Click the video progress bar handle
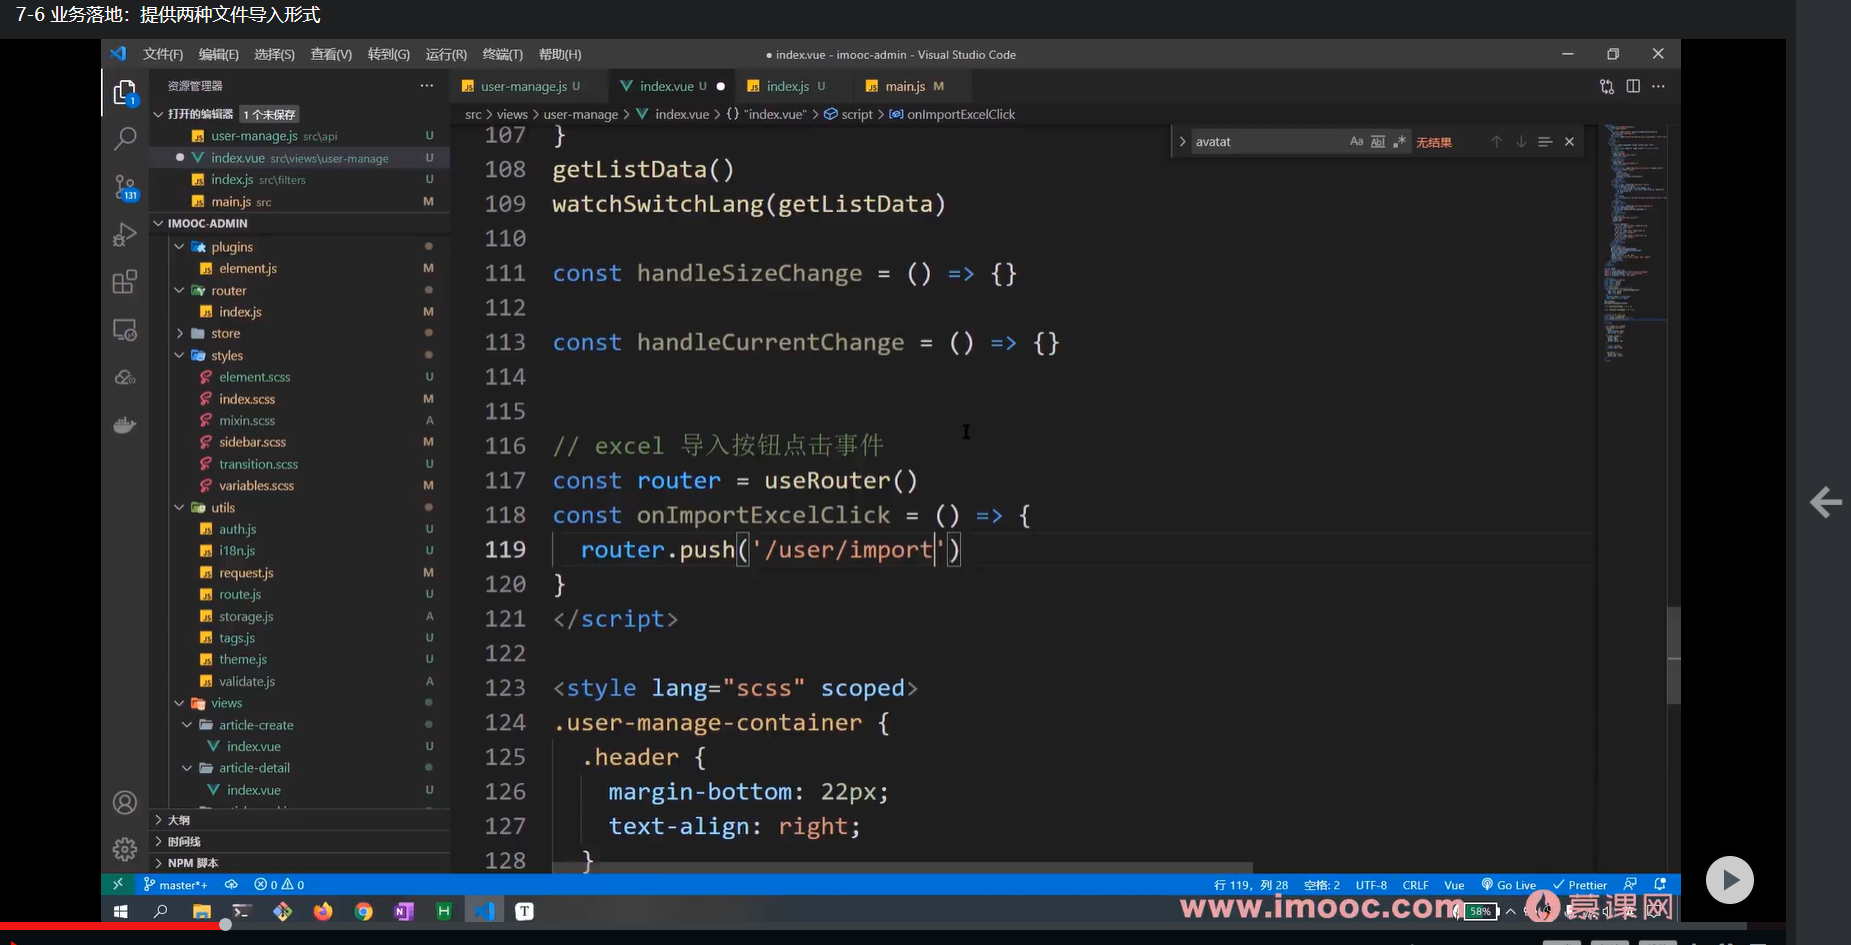Screen dimensions: 1851x945 (226, 925)
